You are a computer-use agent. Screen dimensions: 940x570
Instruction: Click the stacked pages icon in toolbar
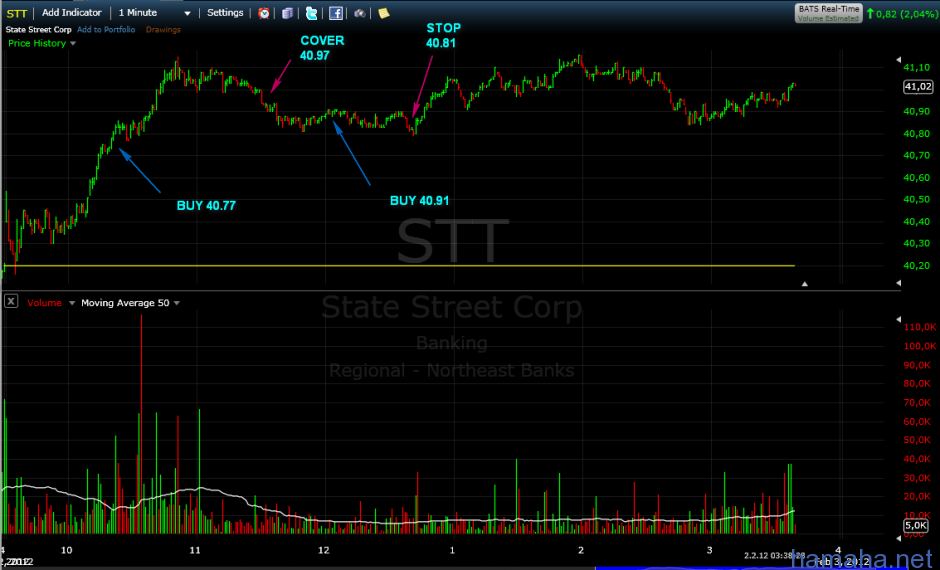click(x=288, y=13)
